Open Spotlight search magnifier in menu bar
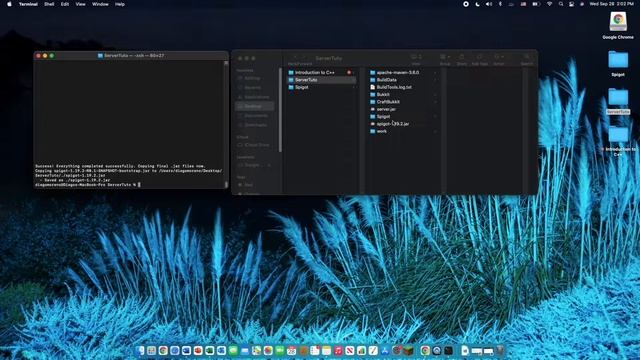The width and height of the screenshot is (640, 360). pyautogui.click(x=561, y=4)
